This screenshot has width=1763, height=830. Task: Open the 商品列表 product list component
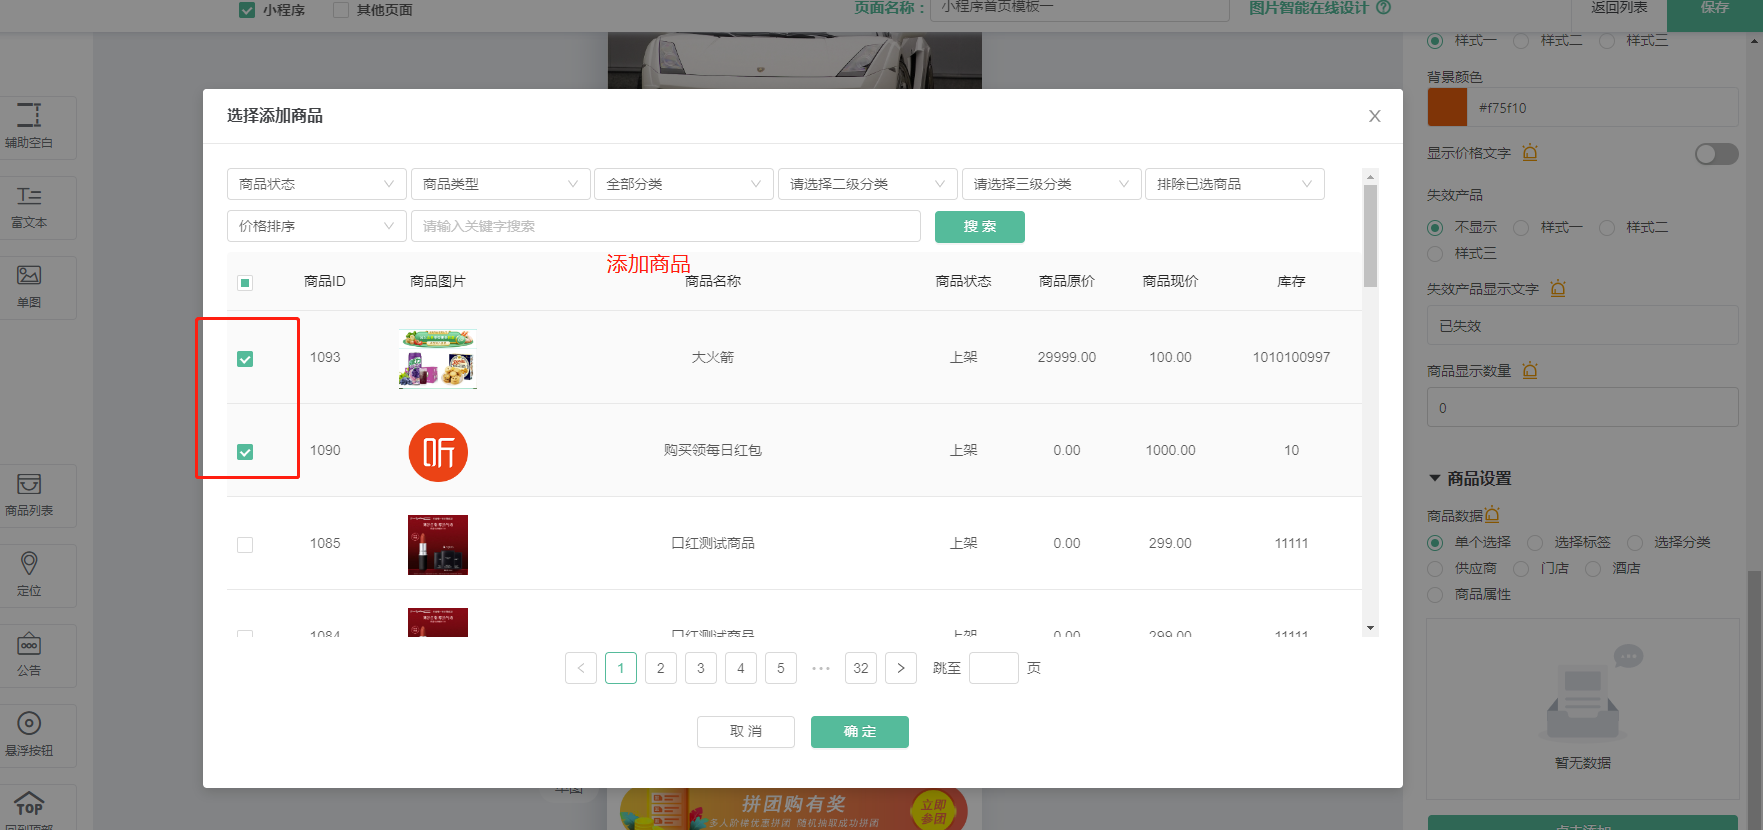tap(29, 485)
